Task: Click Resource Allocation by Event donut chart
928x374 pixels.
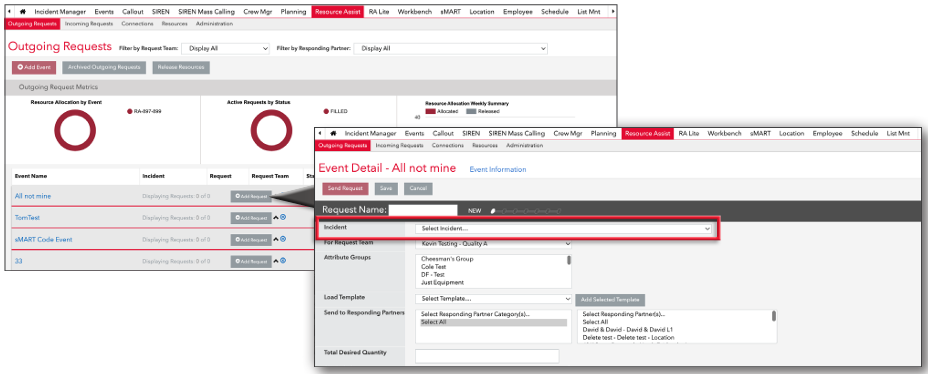Action: pos(75,130)
